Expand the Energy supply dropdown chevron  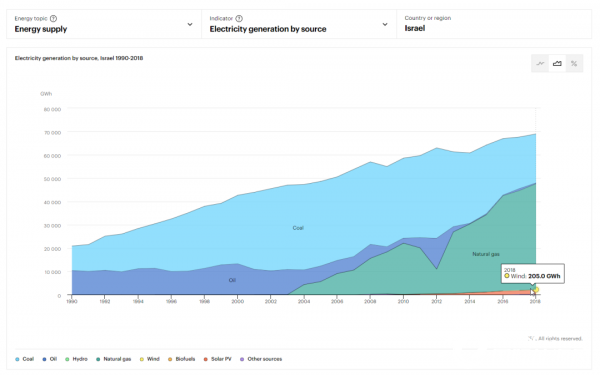[x=190, y=24]
